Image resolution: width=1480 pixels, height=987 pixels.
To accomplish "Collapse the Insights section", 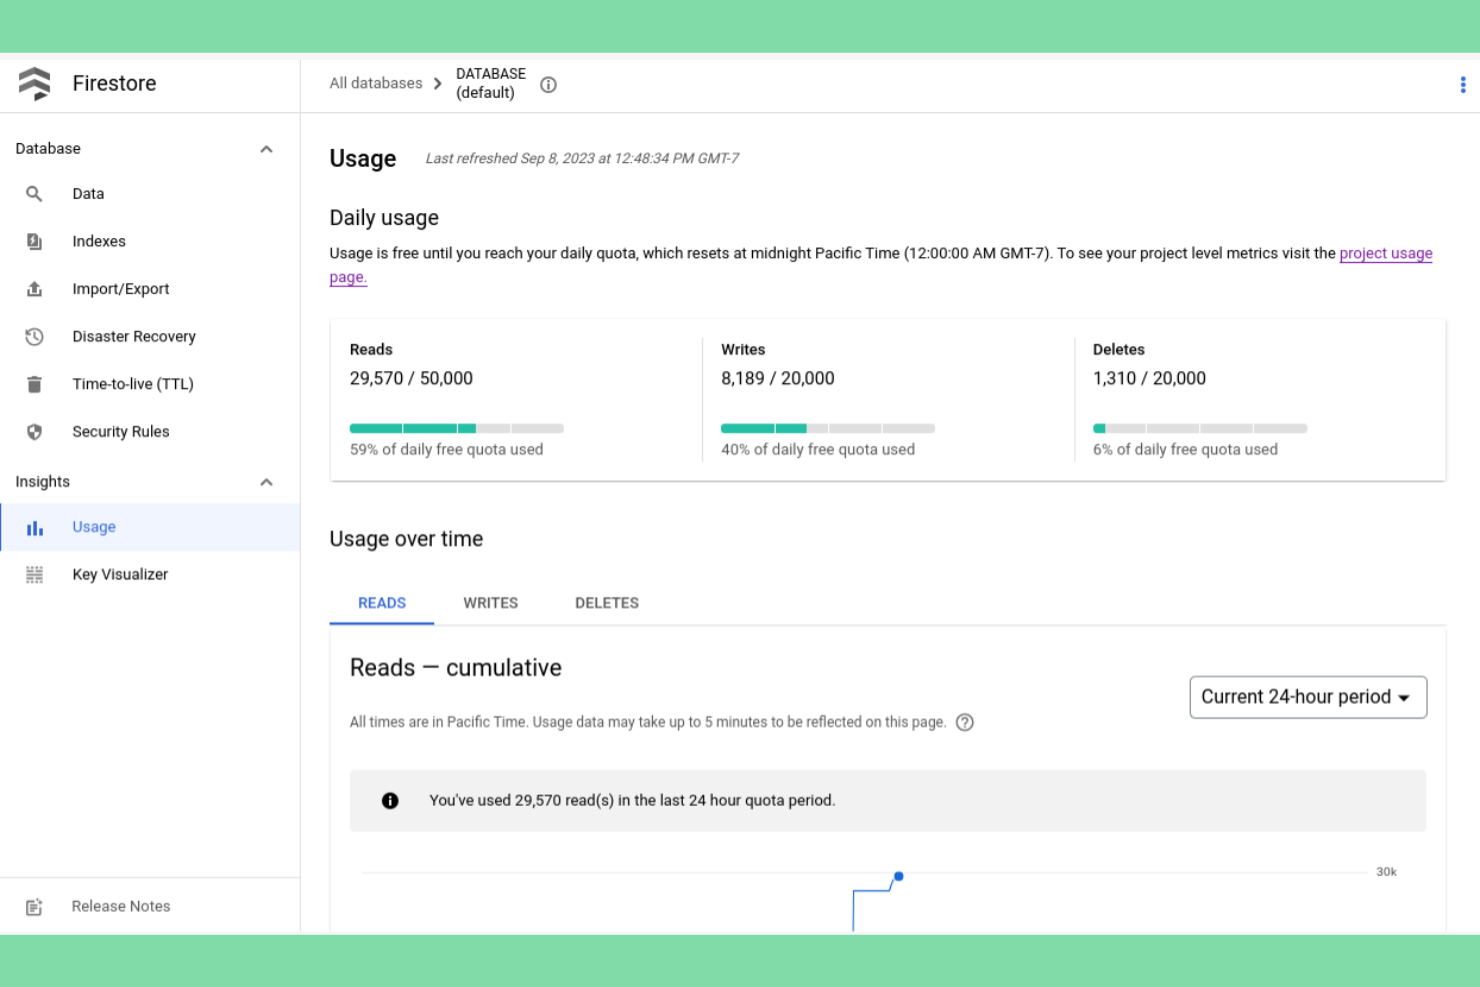I will pos(266,481).
